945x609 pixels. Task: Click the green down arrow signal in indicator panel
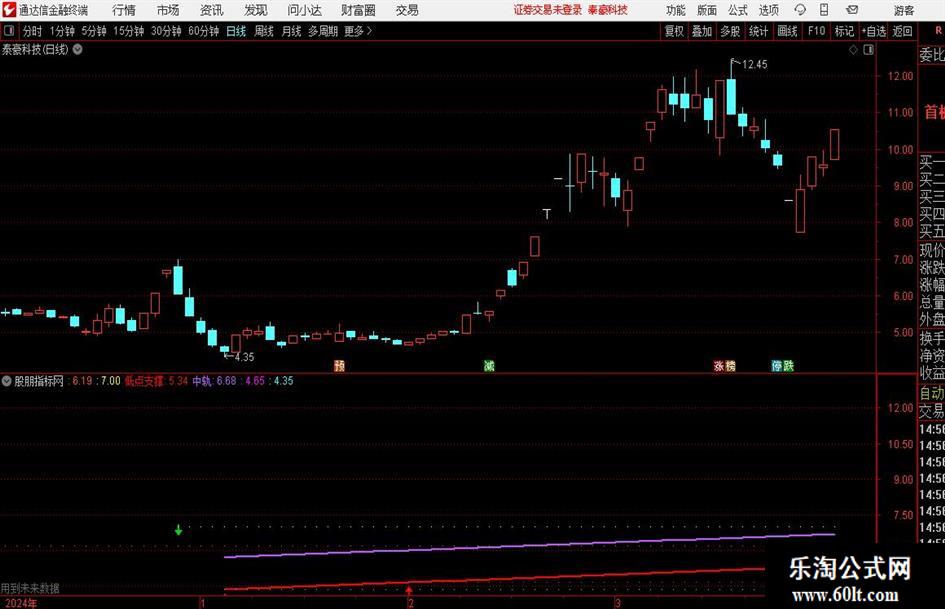178,530
